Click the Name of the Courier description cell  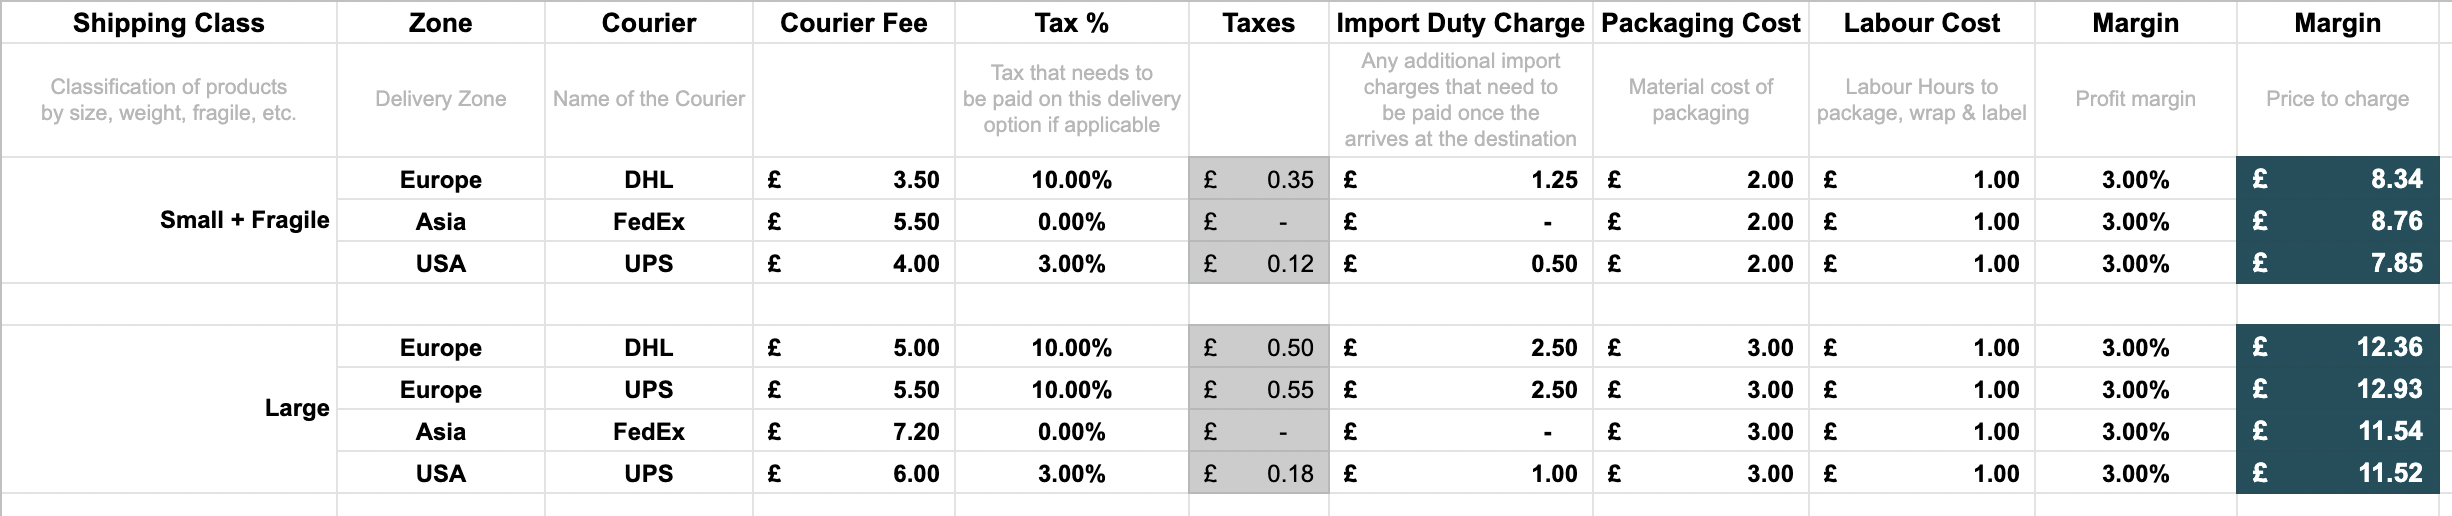(x=648, y=99)
